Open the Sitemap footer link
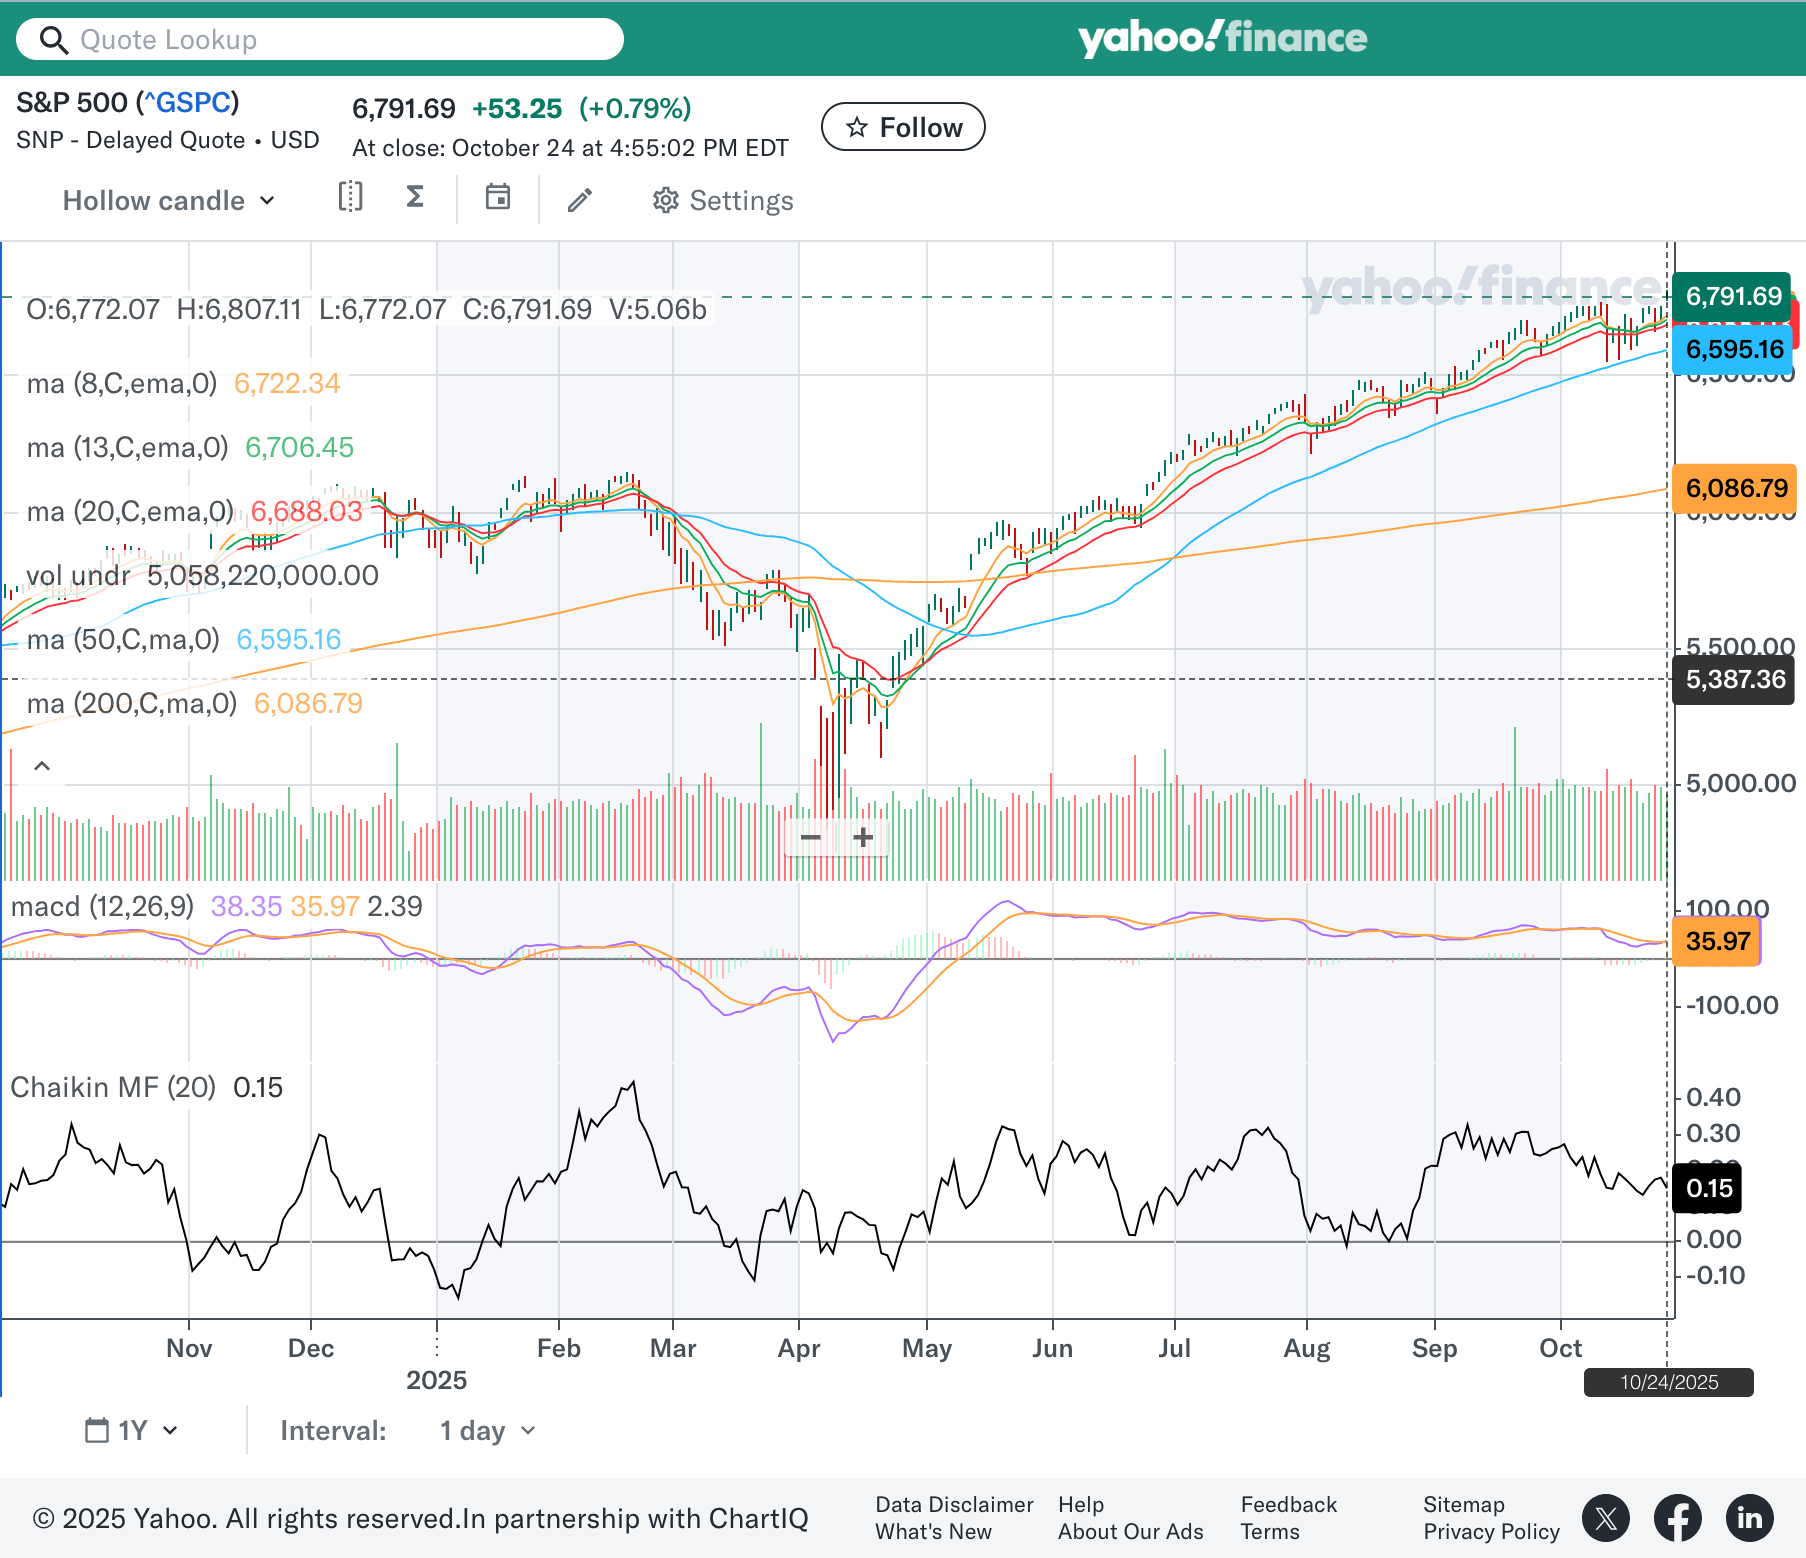This screenshot has height=1558, width=1806. [1463, 1505]
